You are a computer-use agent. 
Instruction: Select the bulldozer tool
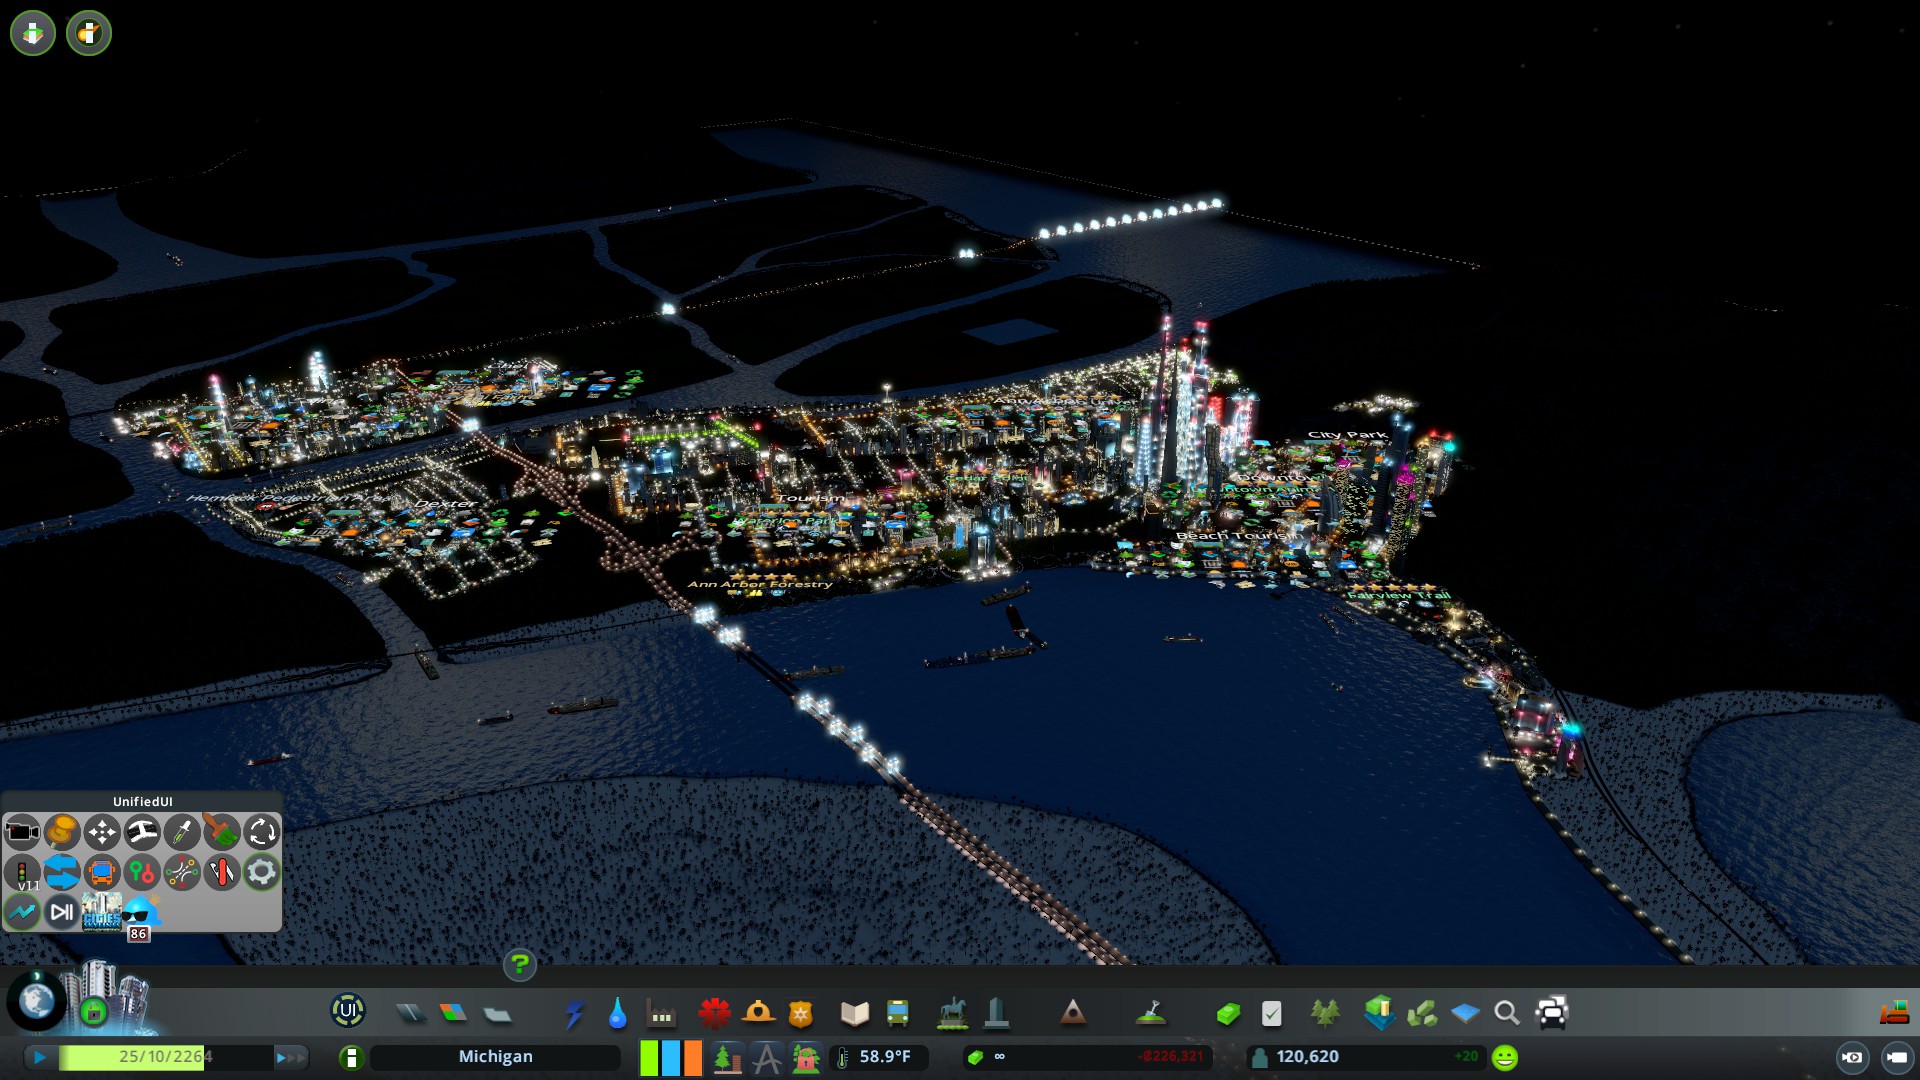pos(1895,1014)
